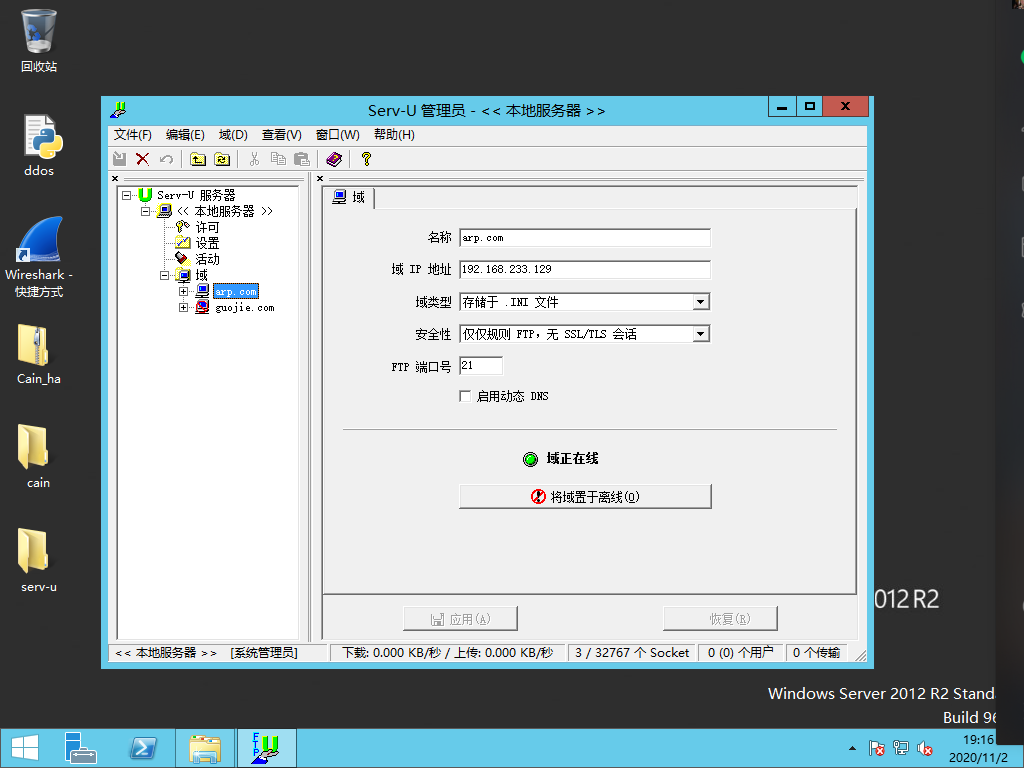Viewport: 1024px width, 768px height.
Task: Open the Wireshark shortcut on desktop
Action: click(x=39, y=257)
